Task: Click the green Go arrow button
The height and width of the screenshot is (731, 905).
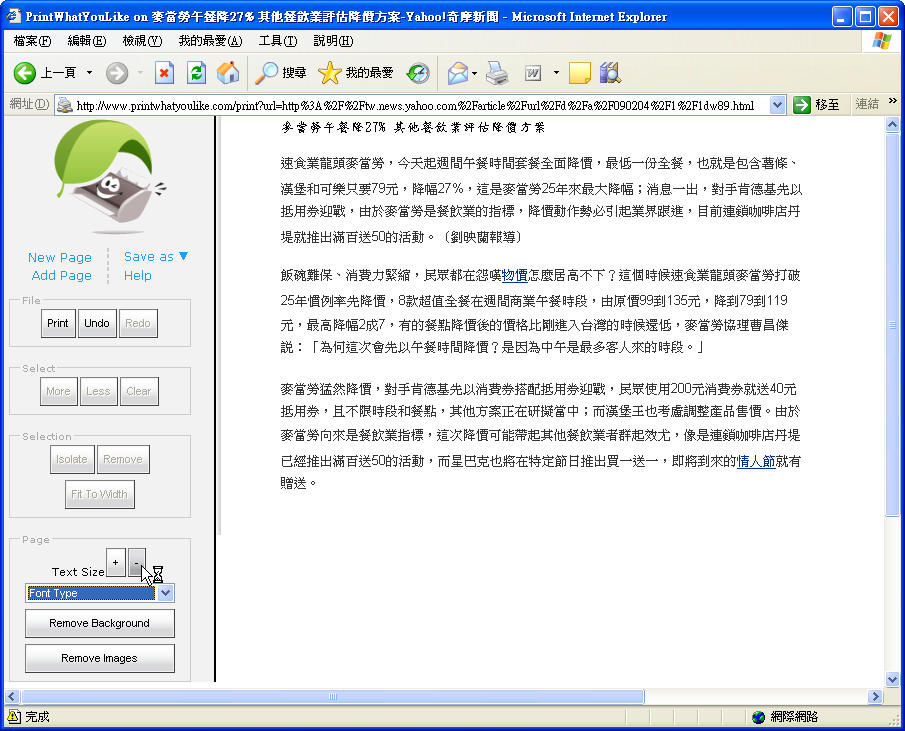Action: [802, 105]
